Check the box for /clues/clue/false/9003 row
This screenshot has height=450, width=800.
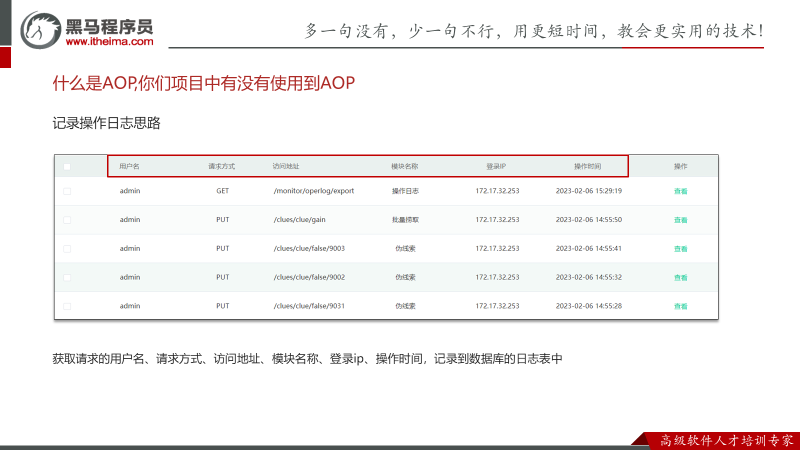click(x=67, y=249)
